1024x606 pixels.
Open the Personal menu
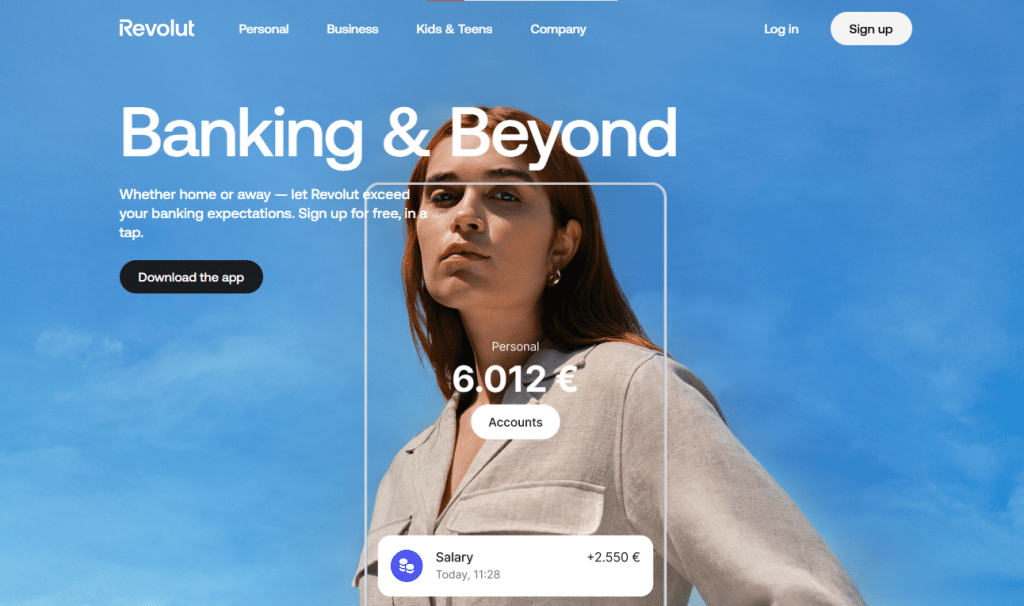[263, 29]
